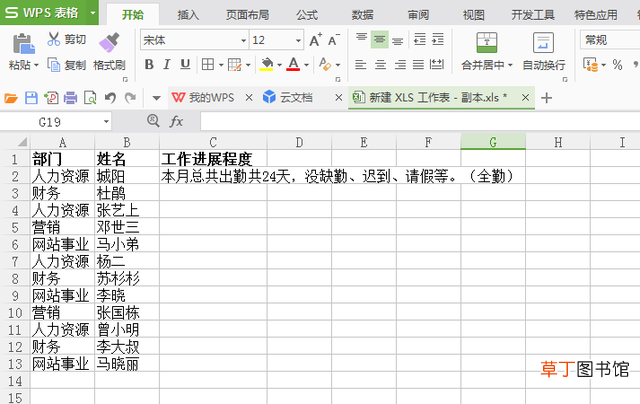Switch to View tab
Screen dimensions: 640x404
[x=473, y=16]
